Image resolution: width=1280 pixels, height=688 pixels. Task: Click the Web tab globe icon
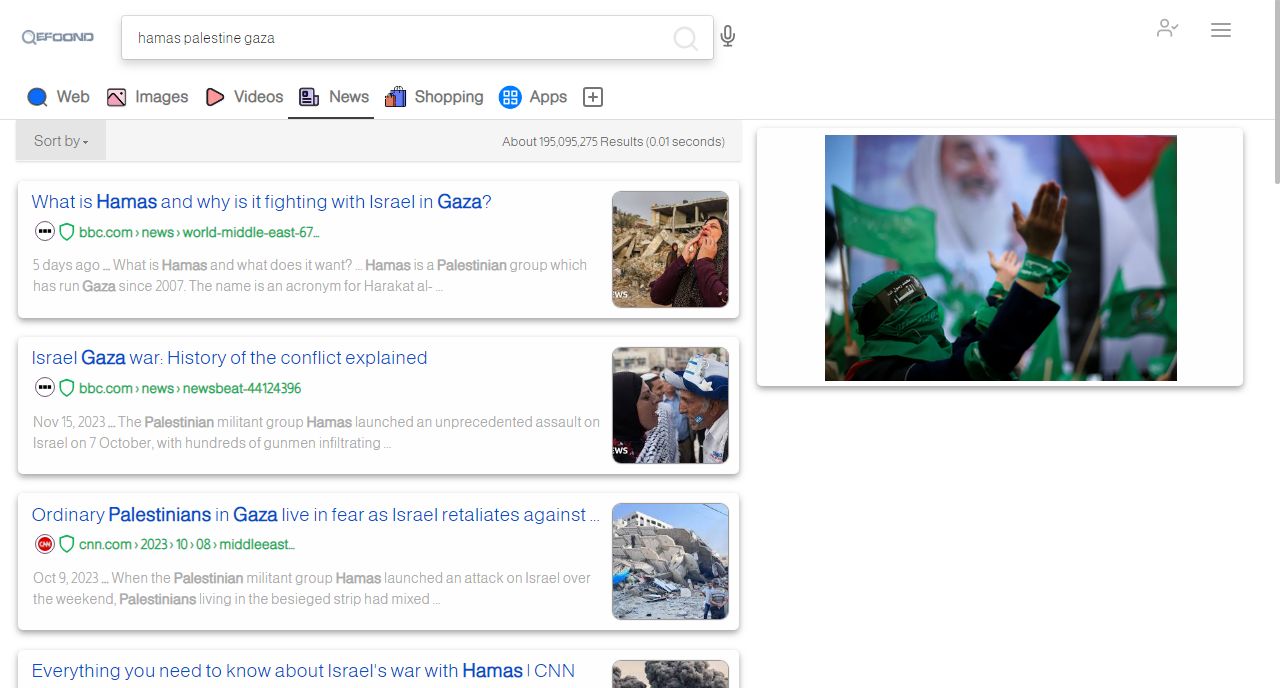(x=37, y=97)
